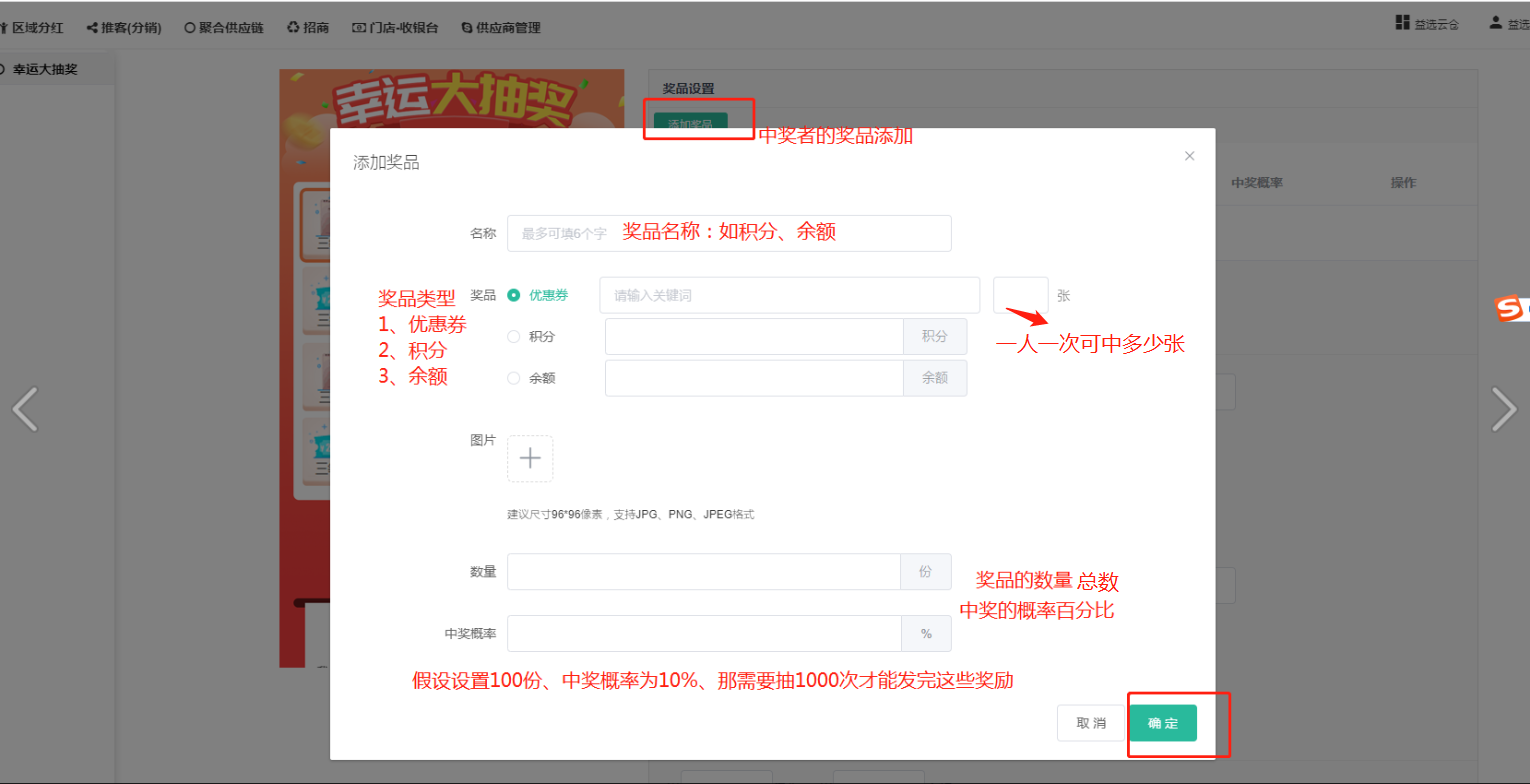This screenshot has width=1530, height=784.
Task: Click the coupon keyword search field
Action: pos(789,295)
